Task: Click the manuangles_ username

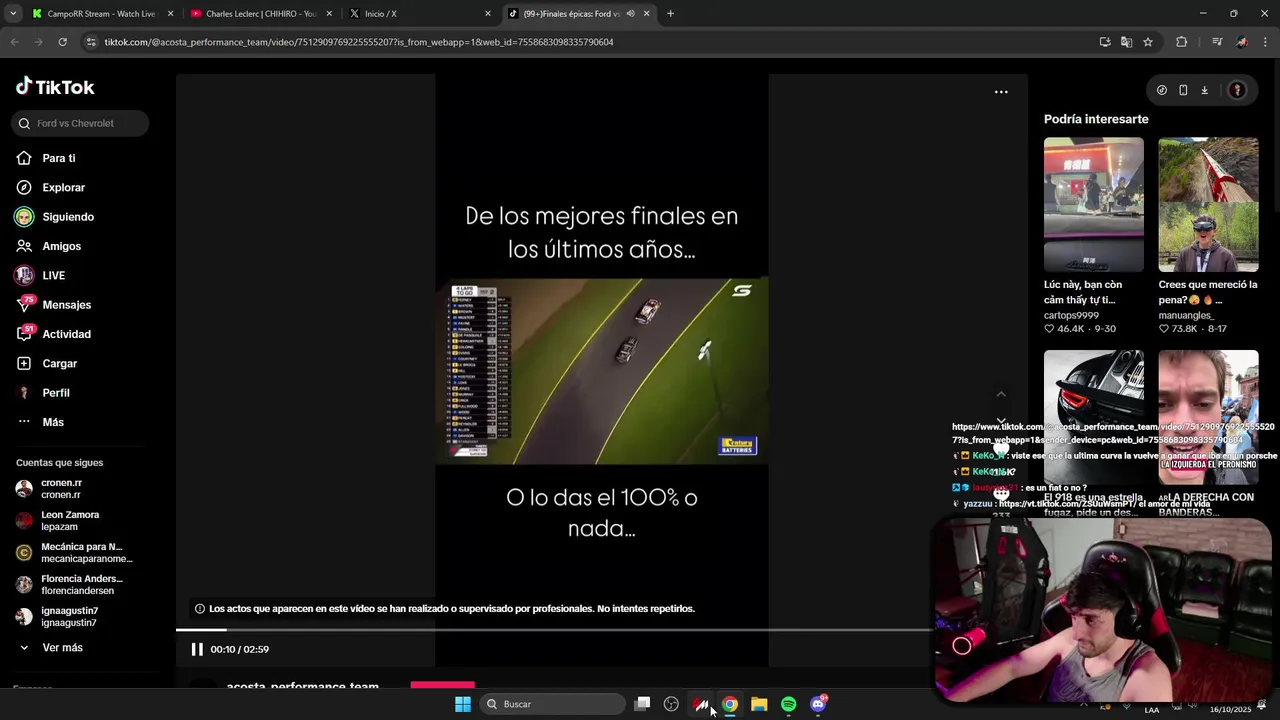Action: [1186, 315]
